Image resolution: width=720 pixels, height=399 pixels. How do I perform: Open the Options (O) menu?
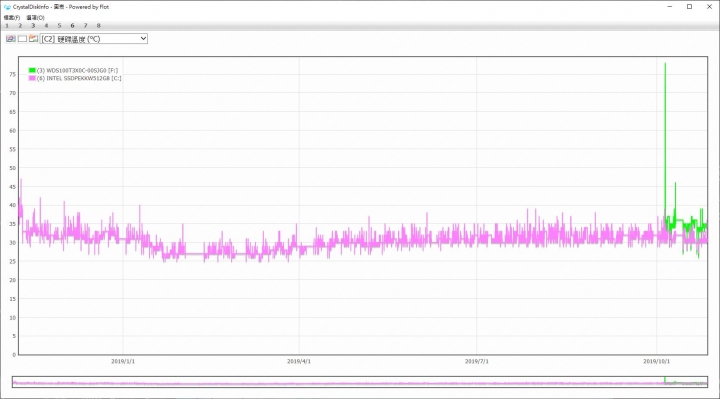coord(35,17)
